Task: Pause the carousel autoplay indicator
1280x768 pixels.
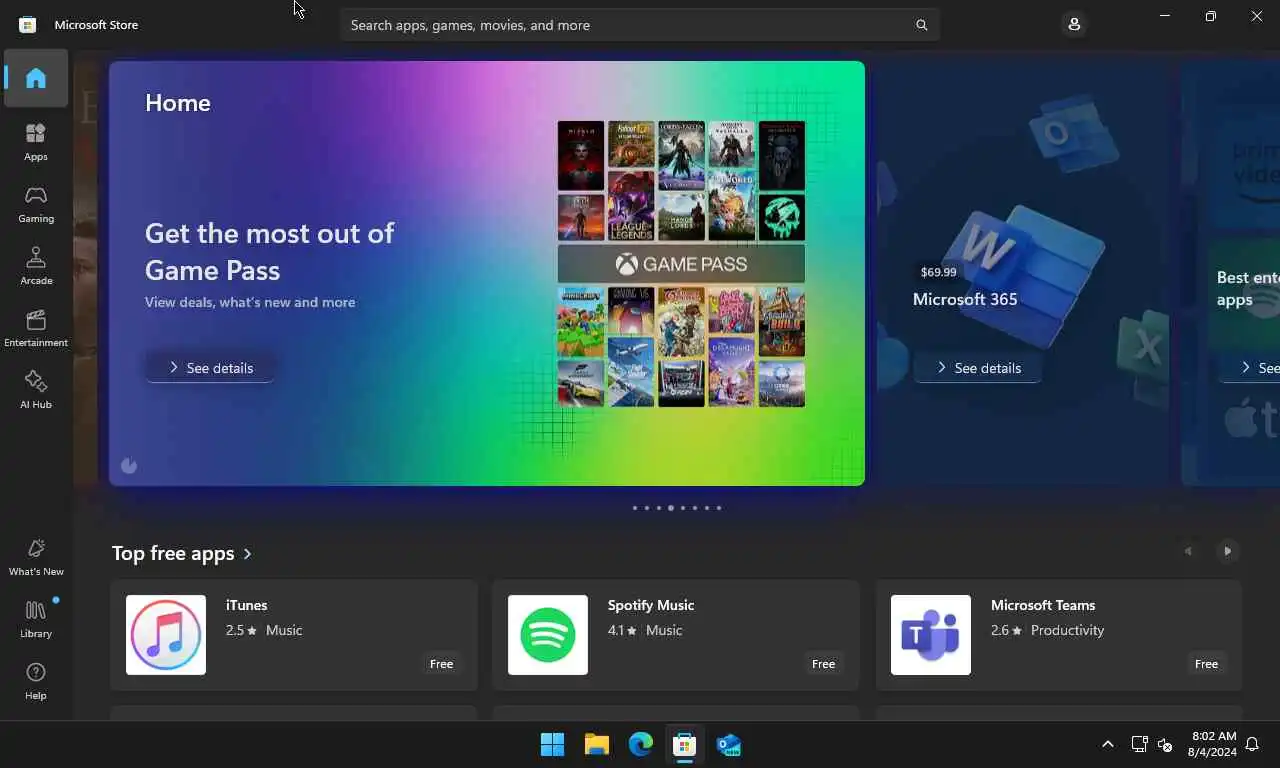Action: tap(129, 465)
